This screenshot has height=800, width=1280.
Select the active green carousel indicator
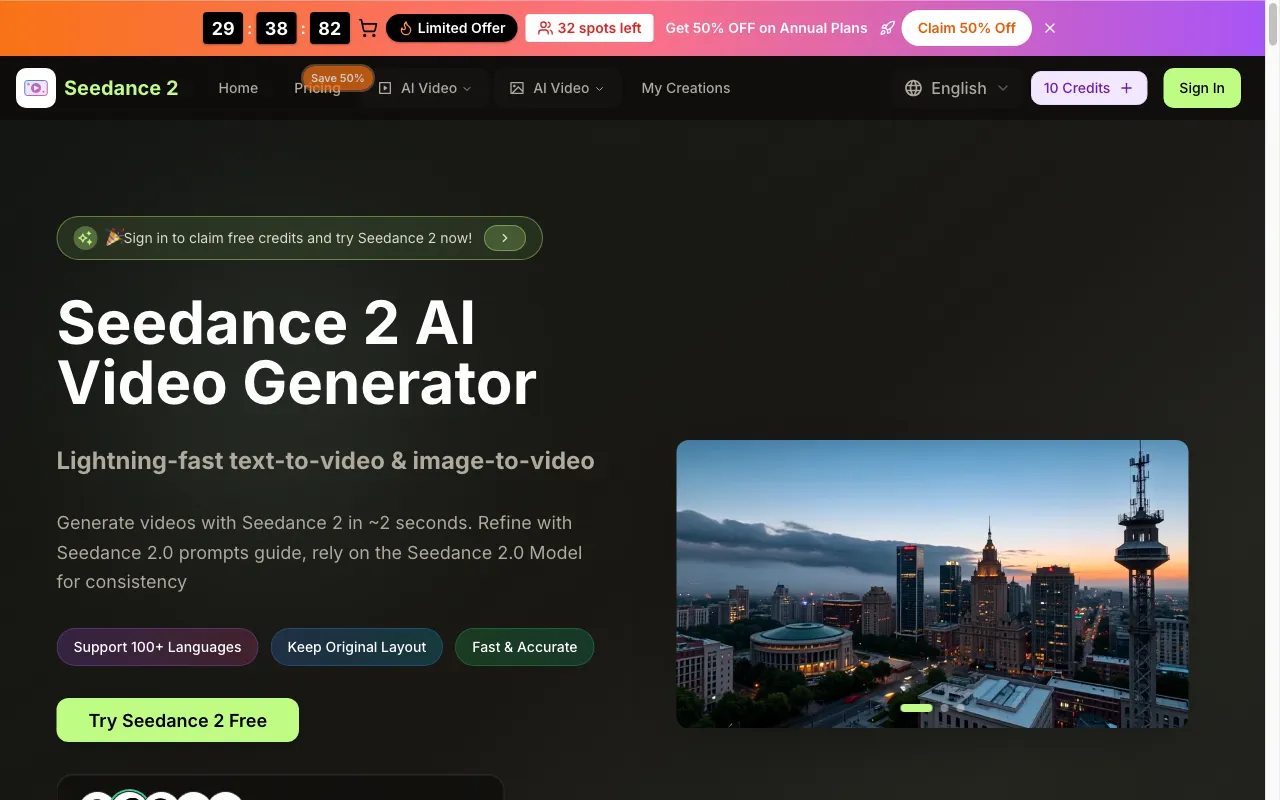tap(916, 708)
